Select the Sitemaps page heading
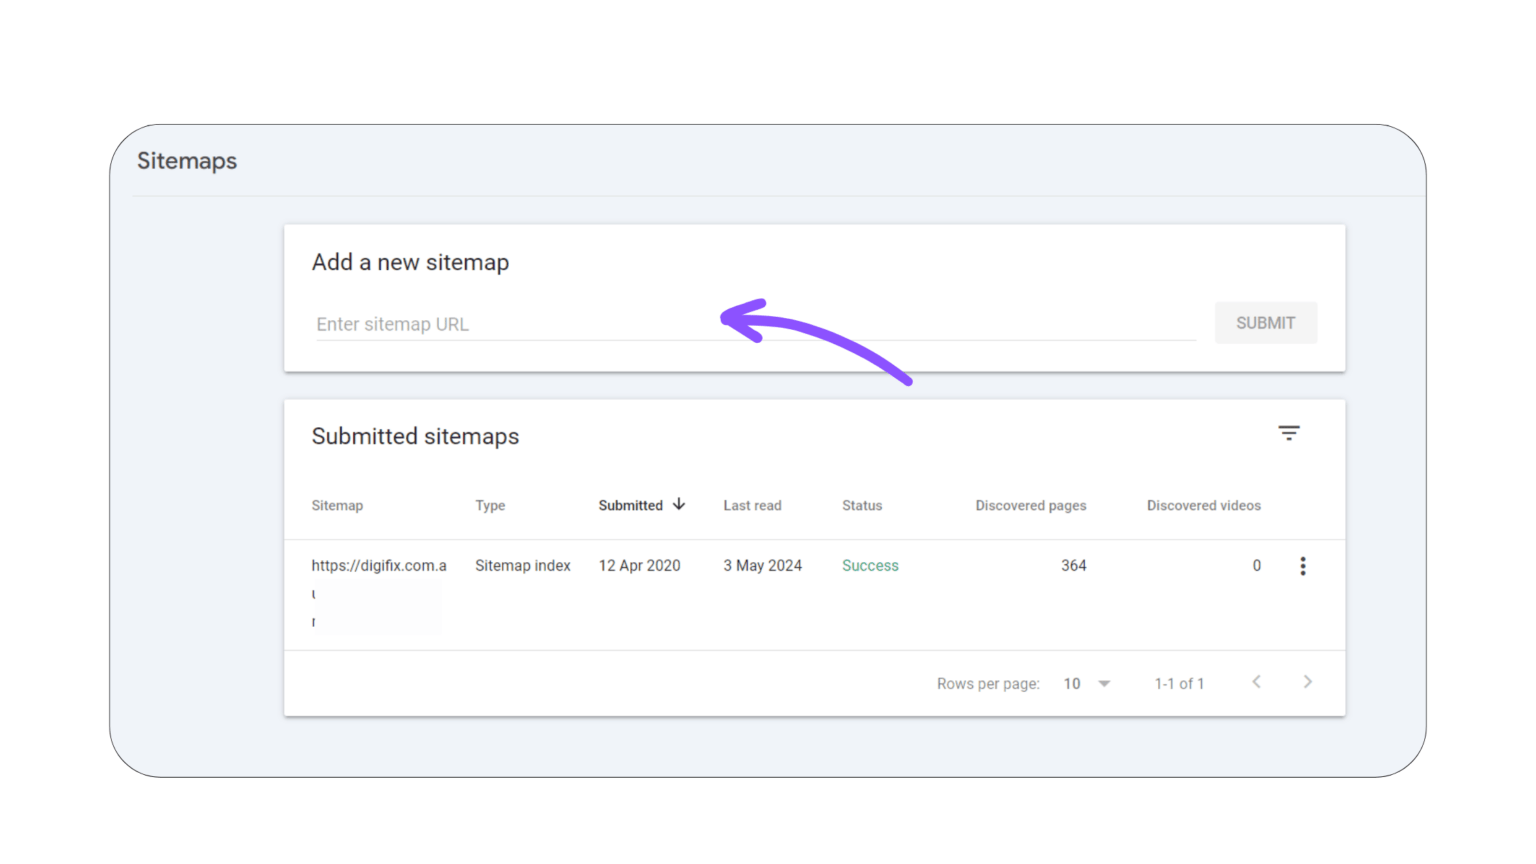This screenshot has width=1536, height=864. coord(186,160)
